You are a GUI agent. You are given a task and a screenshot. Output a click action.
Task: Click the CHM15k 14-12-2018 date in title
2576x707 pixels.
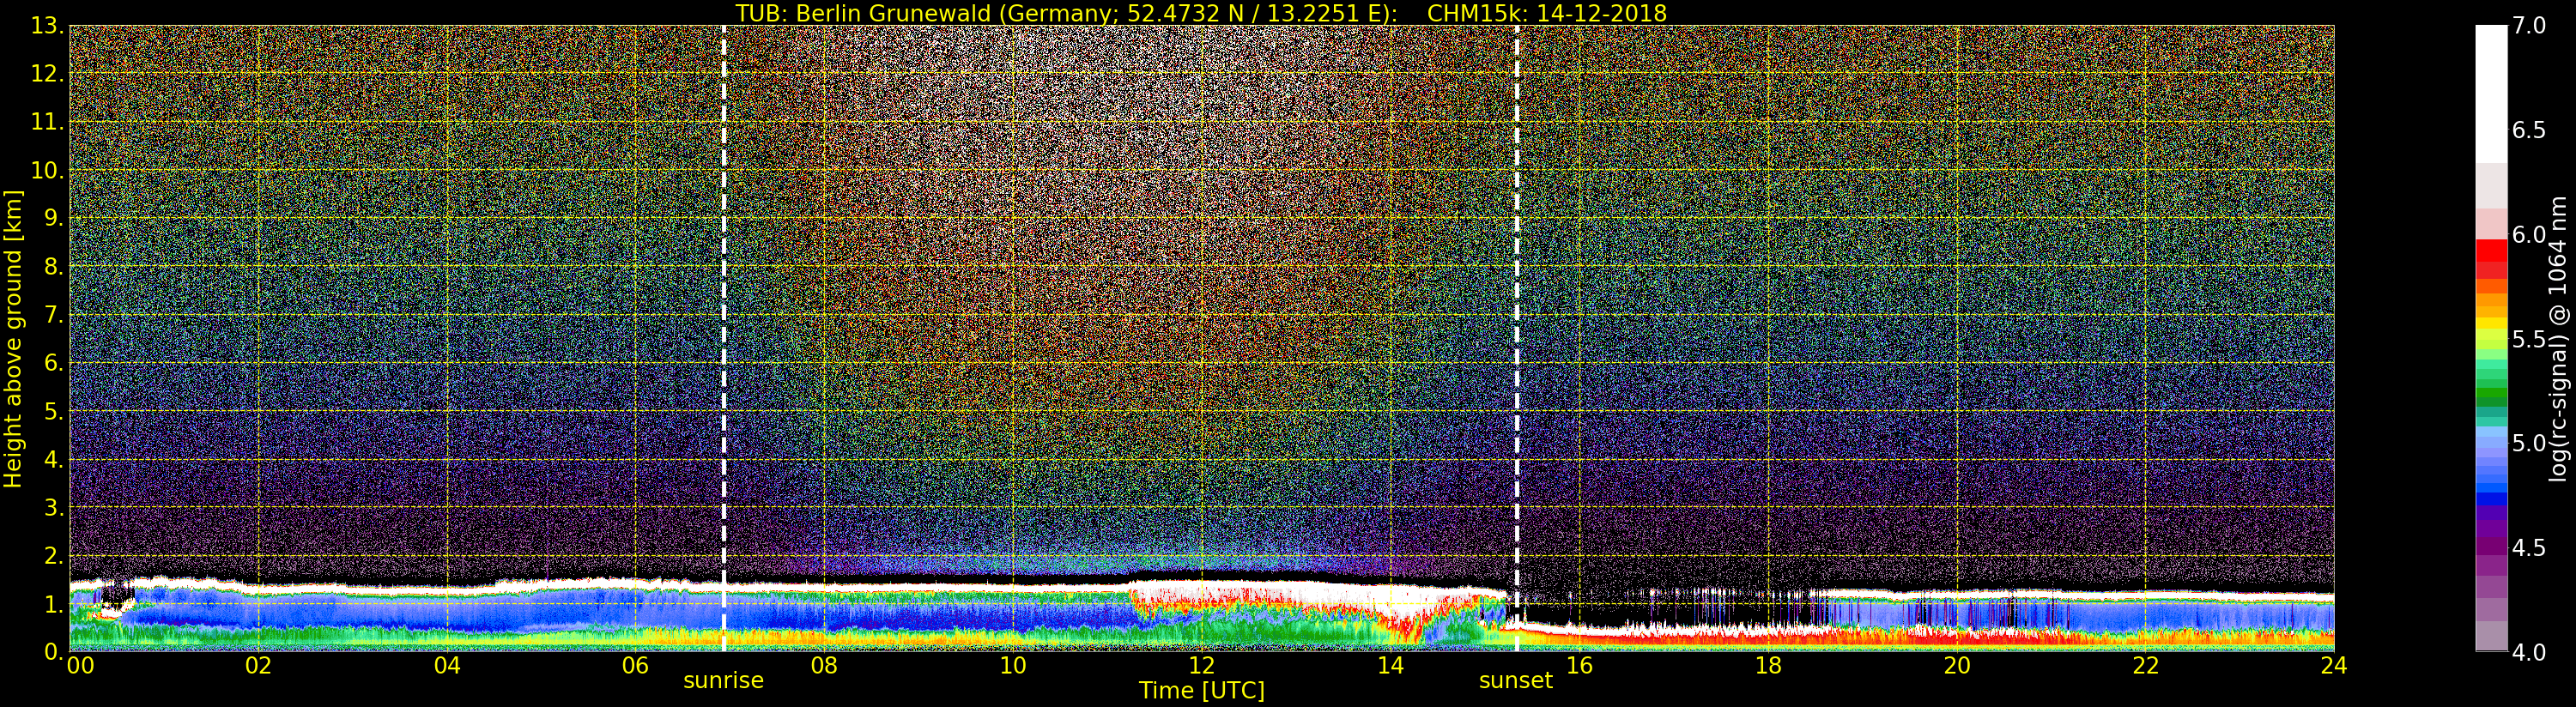pos(1547,13)
